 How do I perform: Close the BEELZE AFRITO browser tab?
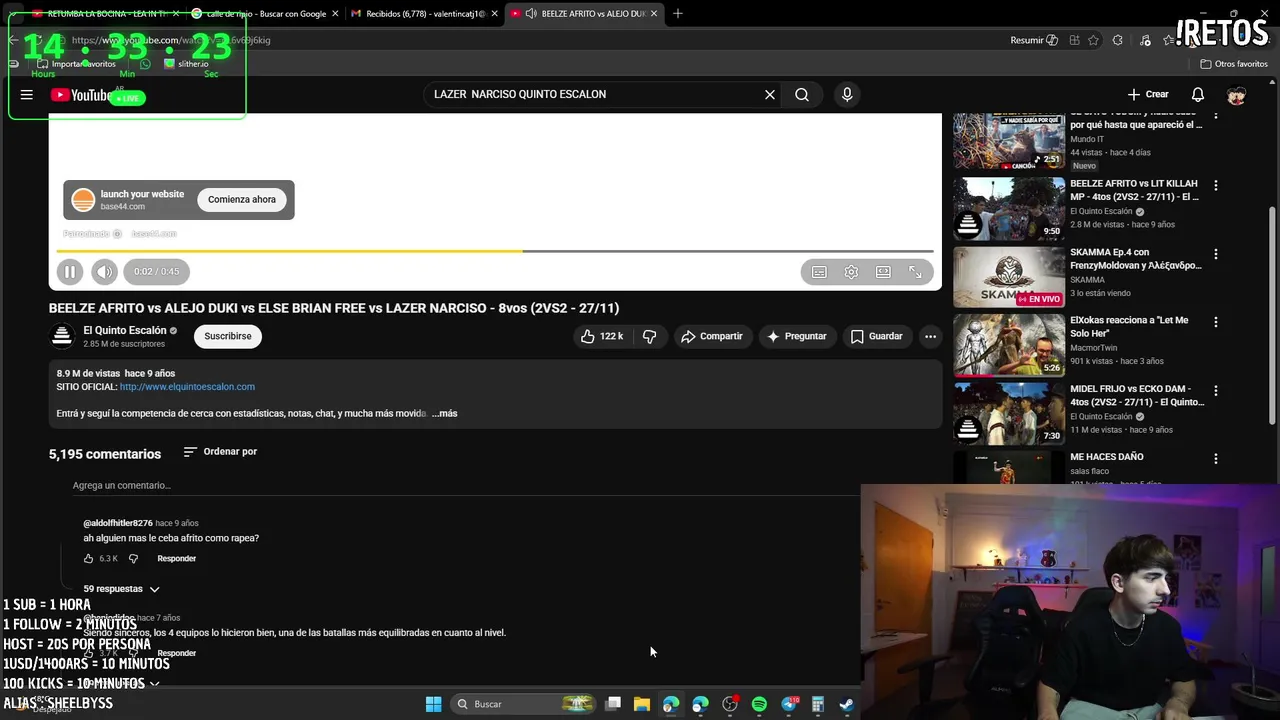[x=653, y=14]
